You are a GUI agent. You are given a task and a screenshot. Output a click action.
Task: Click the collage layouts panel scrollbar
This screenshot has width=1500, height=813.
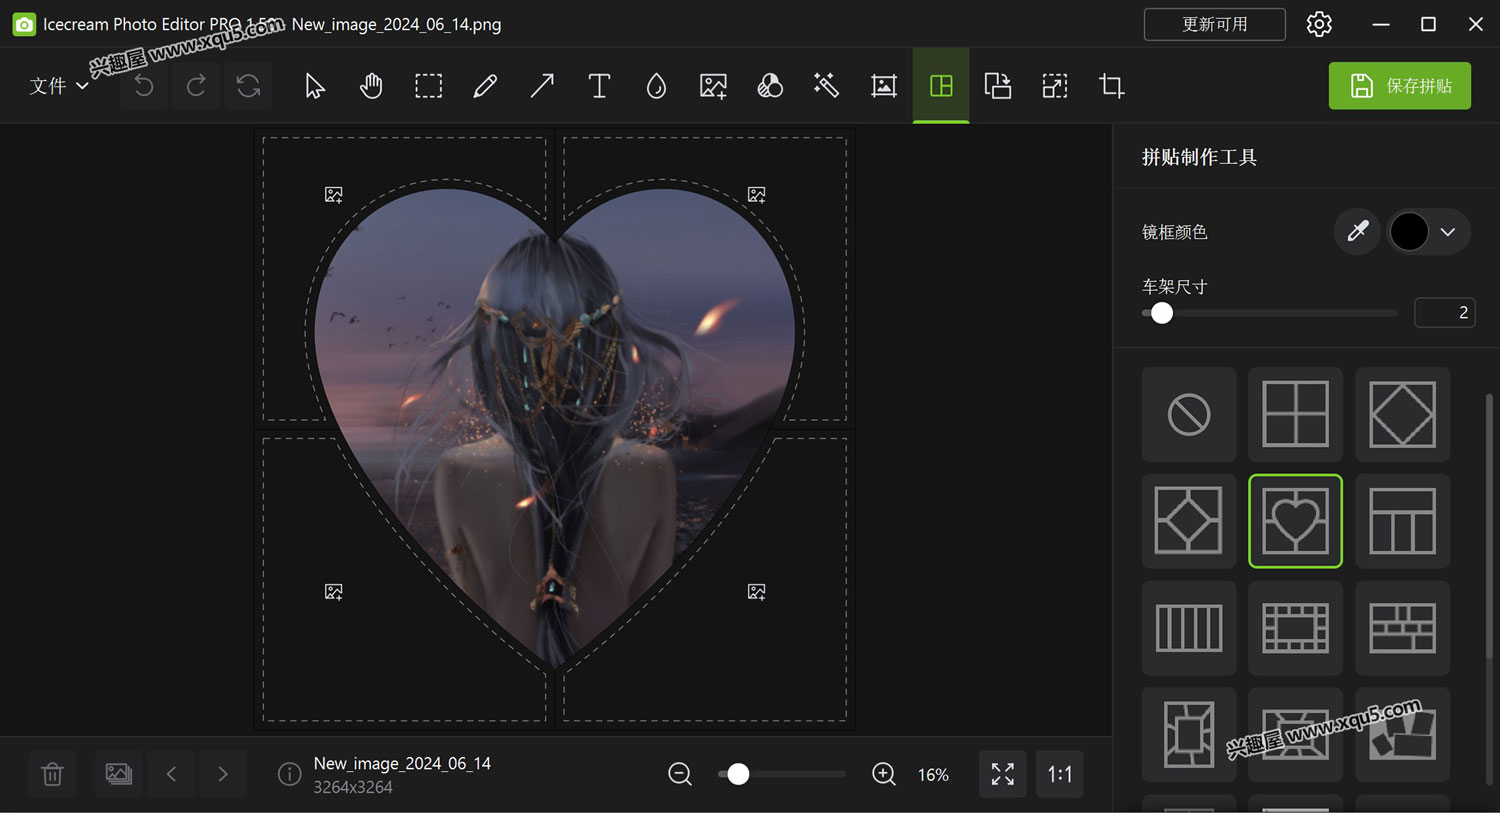click(x=1489, y=525)
